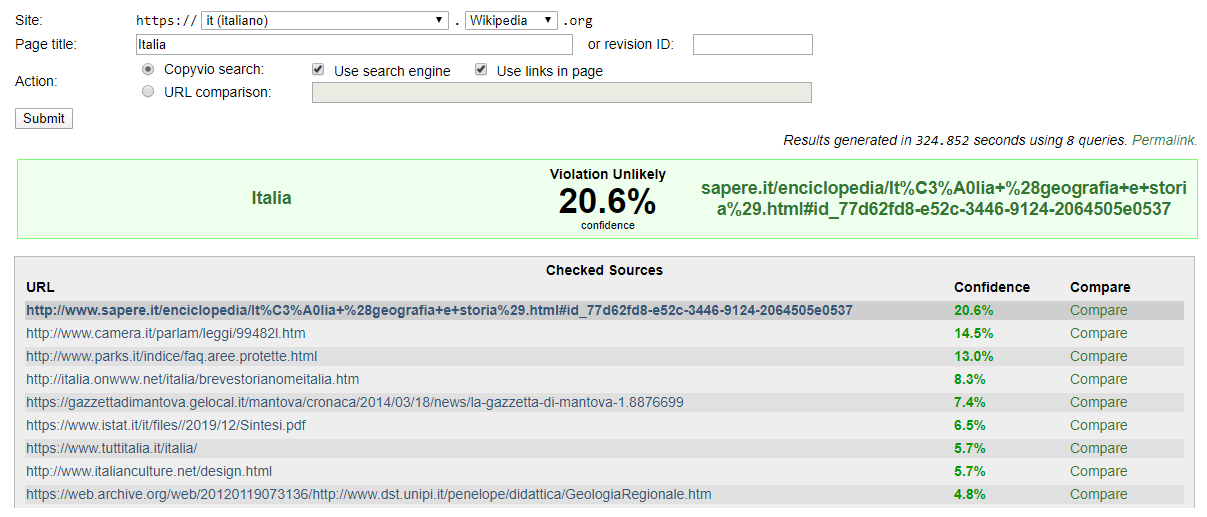This screenshot has width=1207, height=517.
Task: Open the italianculture.net design.html link
Action: point(149,471)
